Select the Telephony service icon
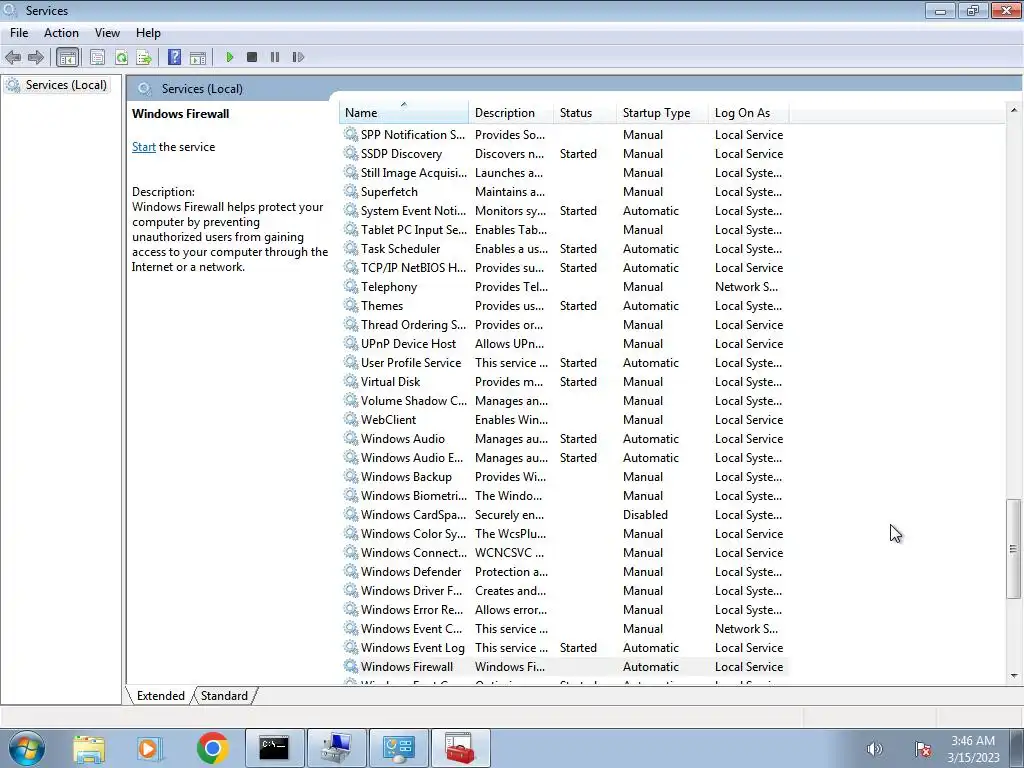The image size is (1024, 768). click(351, 287)
